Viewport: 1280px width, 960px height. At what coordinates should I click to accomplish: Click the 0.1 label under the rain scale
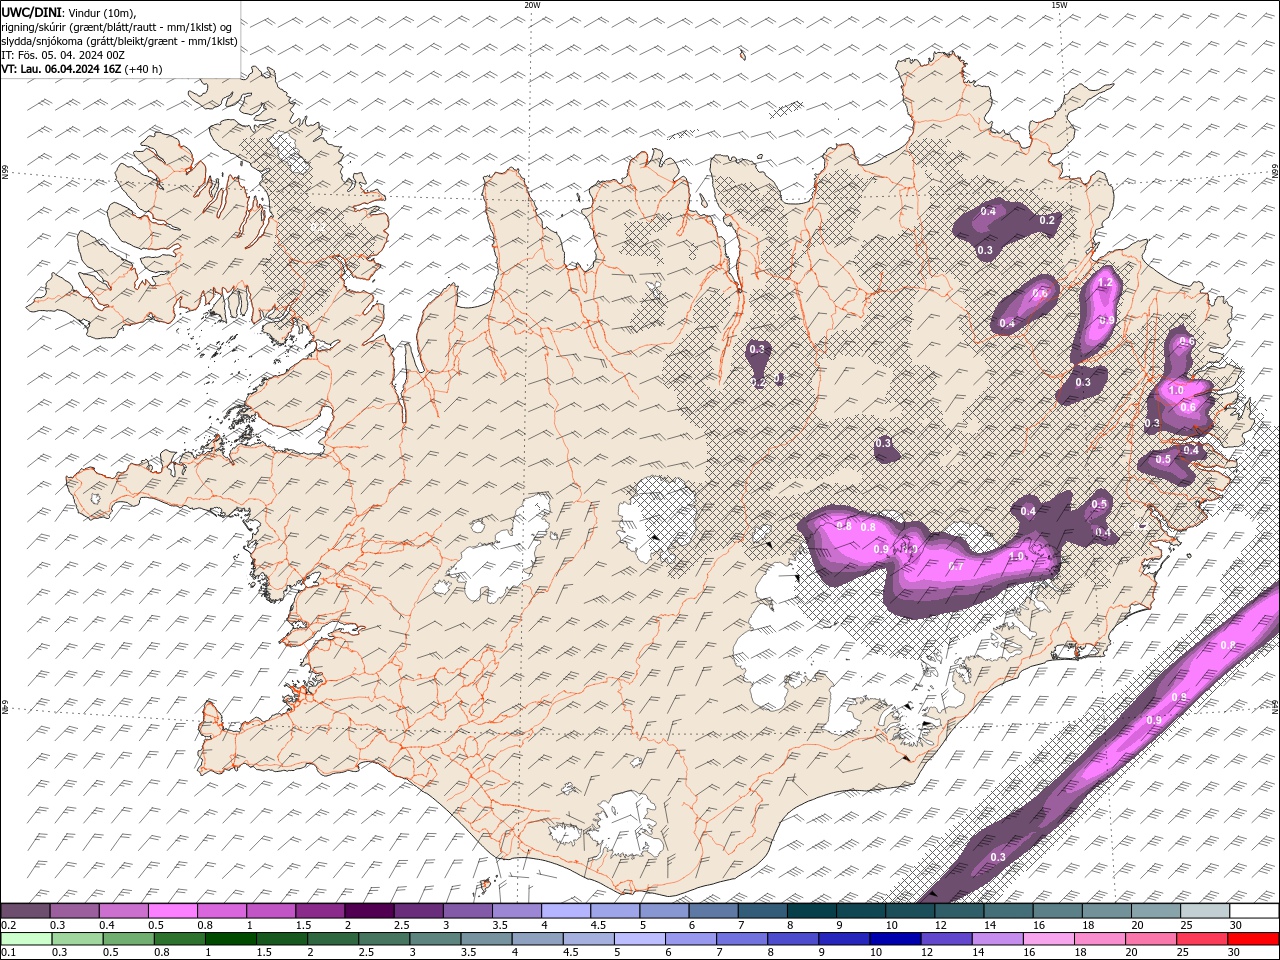[8, 953]
